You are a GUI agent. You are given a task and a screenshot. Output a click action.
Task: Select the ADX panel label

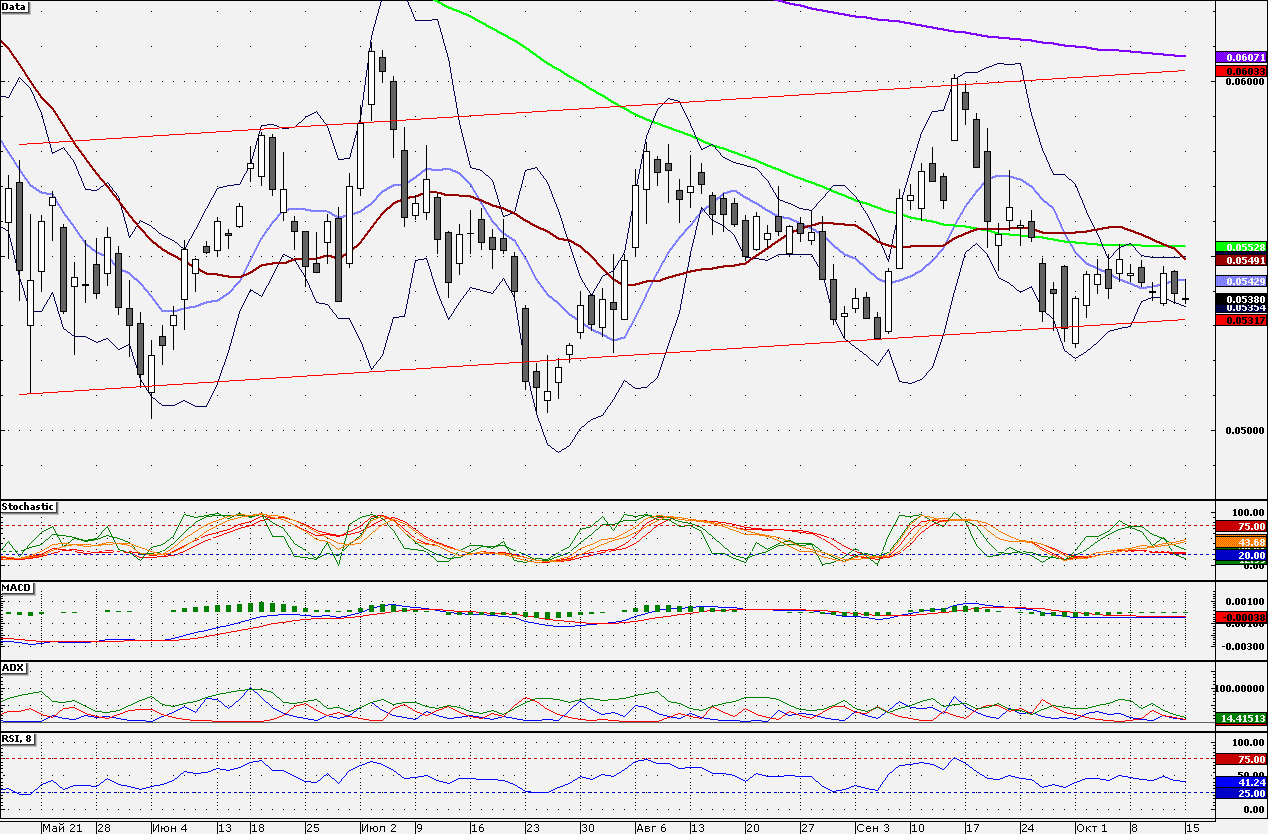14,667
